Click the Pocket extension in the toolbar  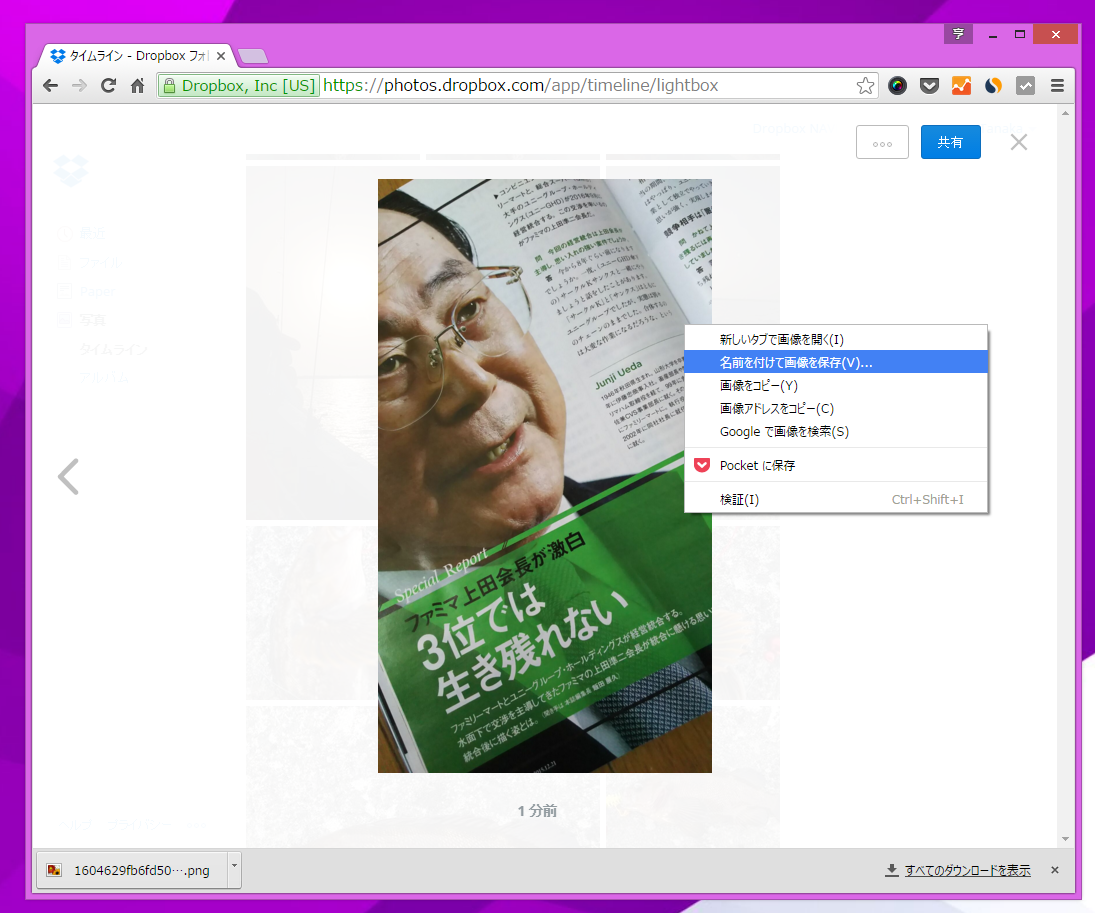[929, 86]
